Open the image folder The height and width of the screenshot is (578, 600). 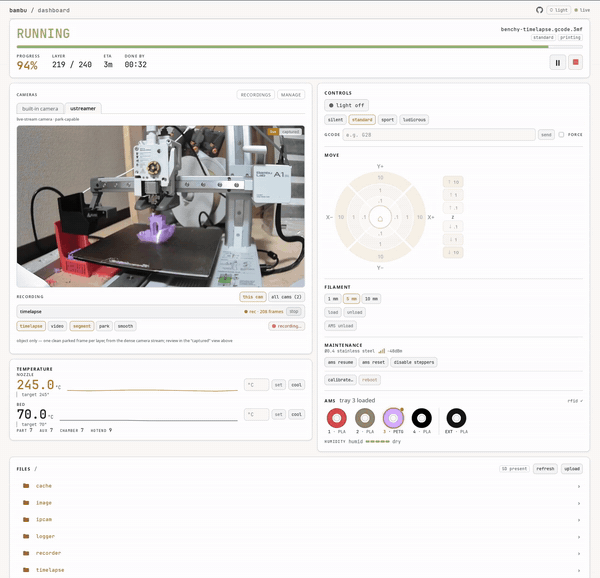point(44,503)
